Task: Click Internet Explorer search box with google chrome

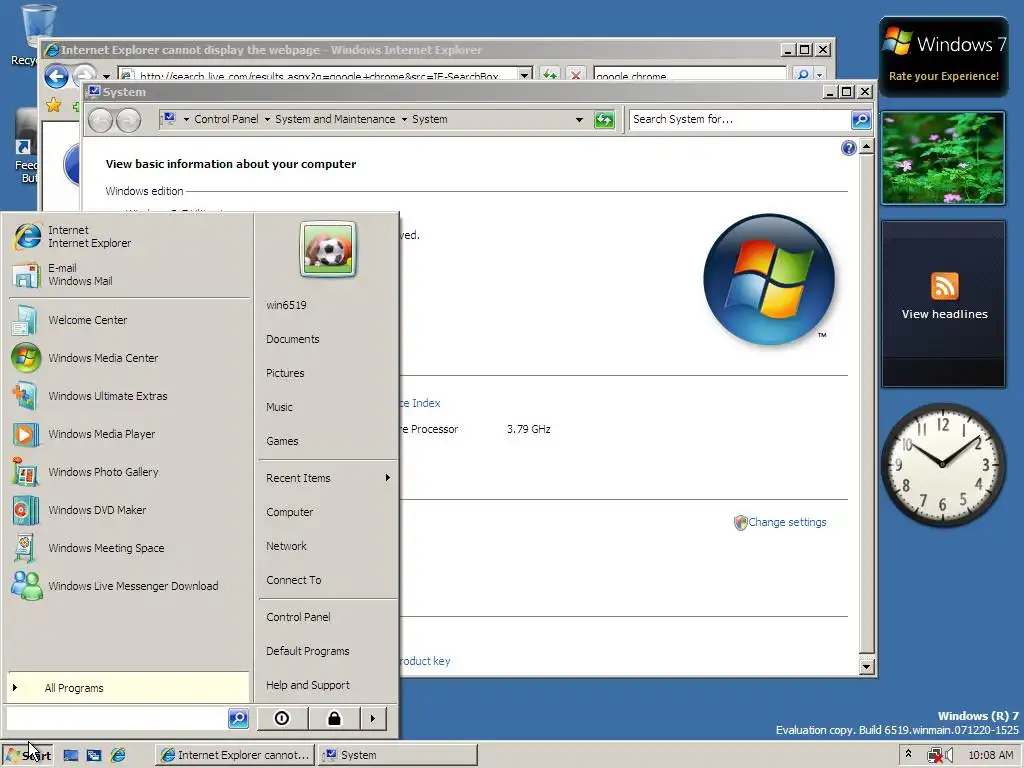Action: [690, 76]
